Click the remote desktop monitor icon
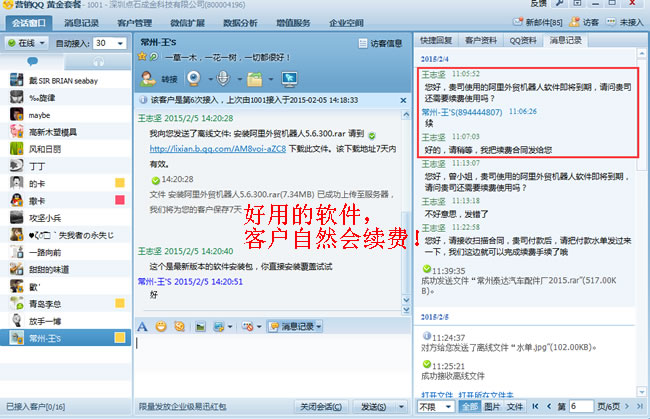Viewport: 650px width, 419px height. tap(289, 79)
